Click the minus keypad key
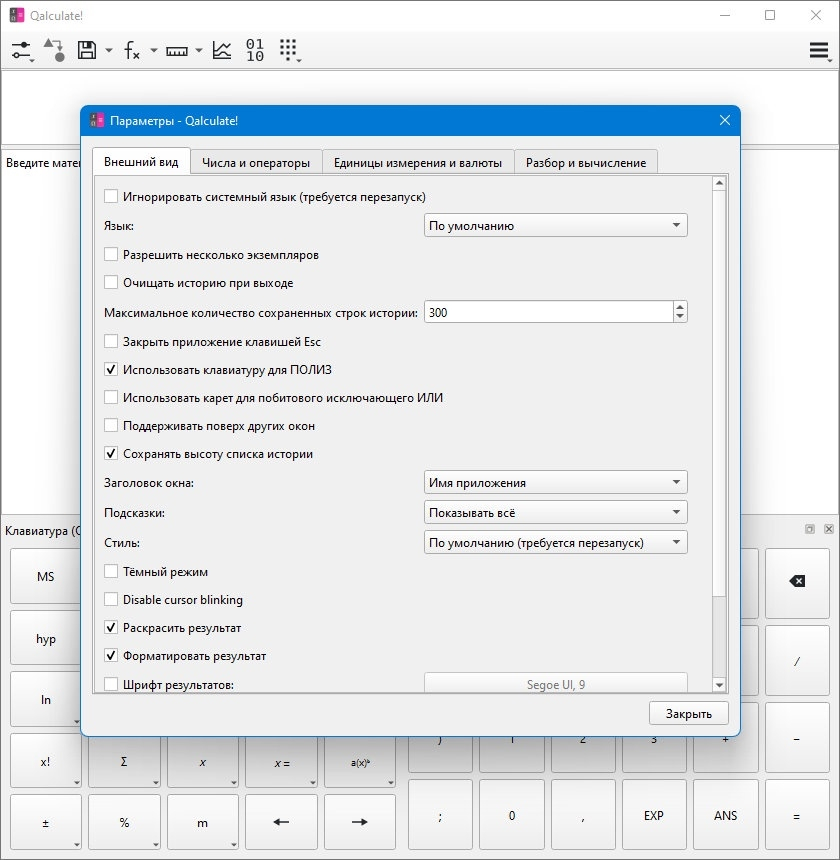 (797, 739)
